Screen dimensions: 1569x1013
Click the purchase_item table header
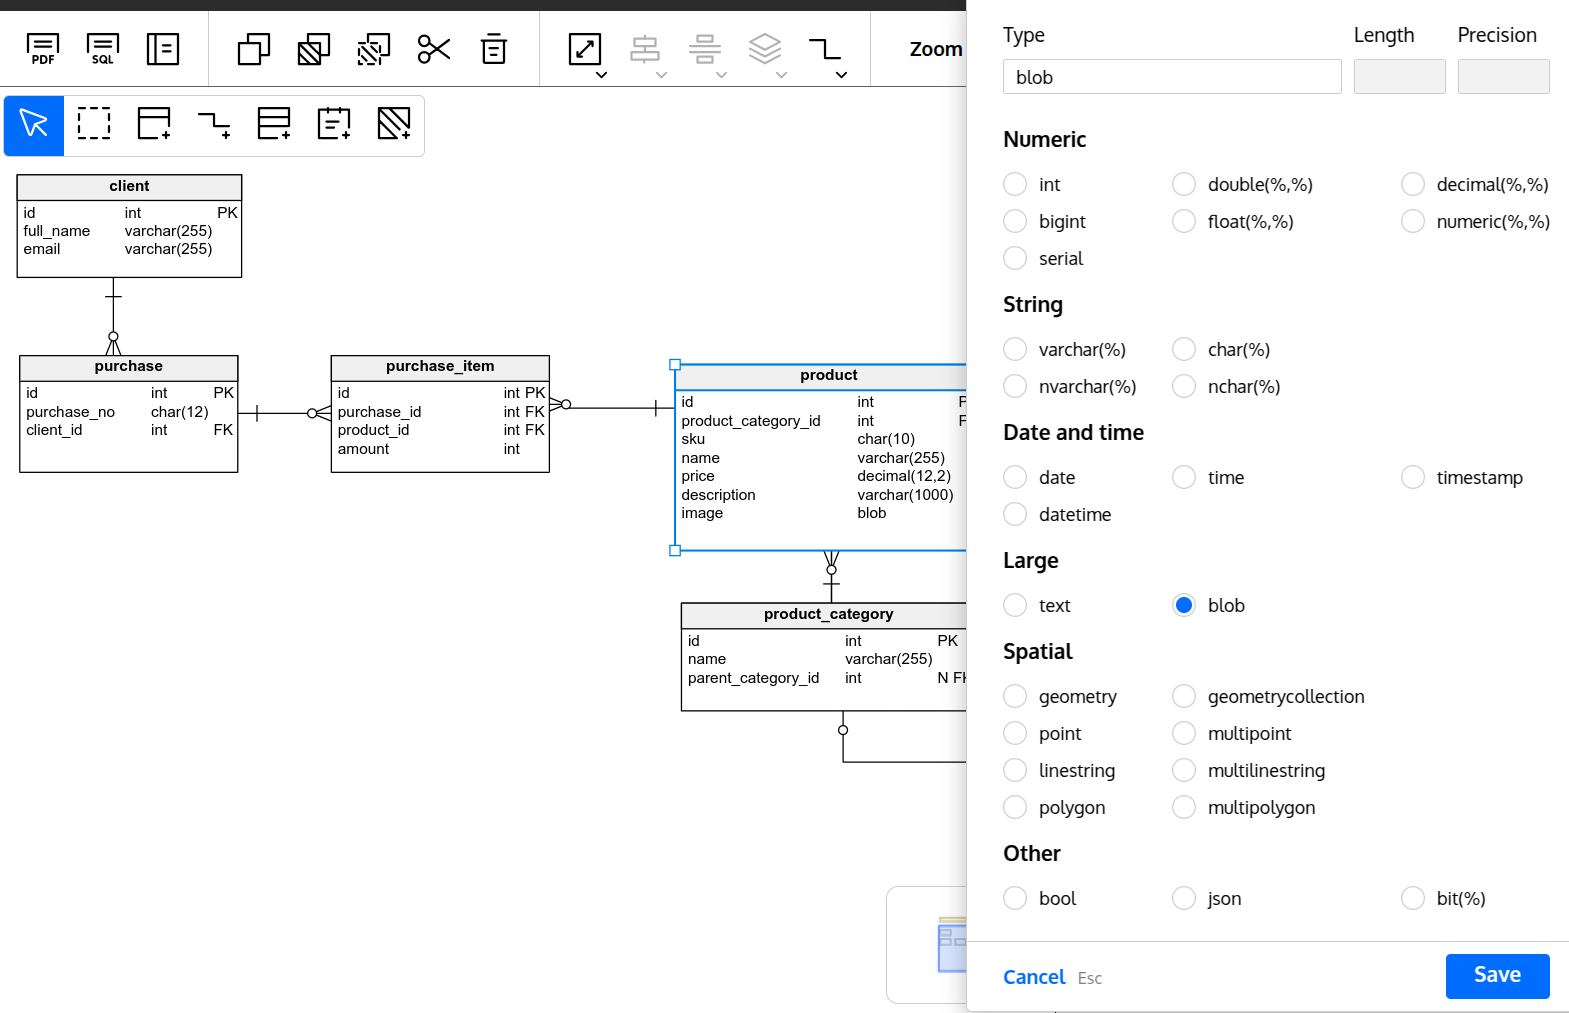(440, 367)
